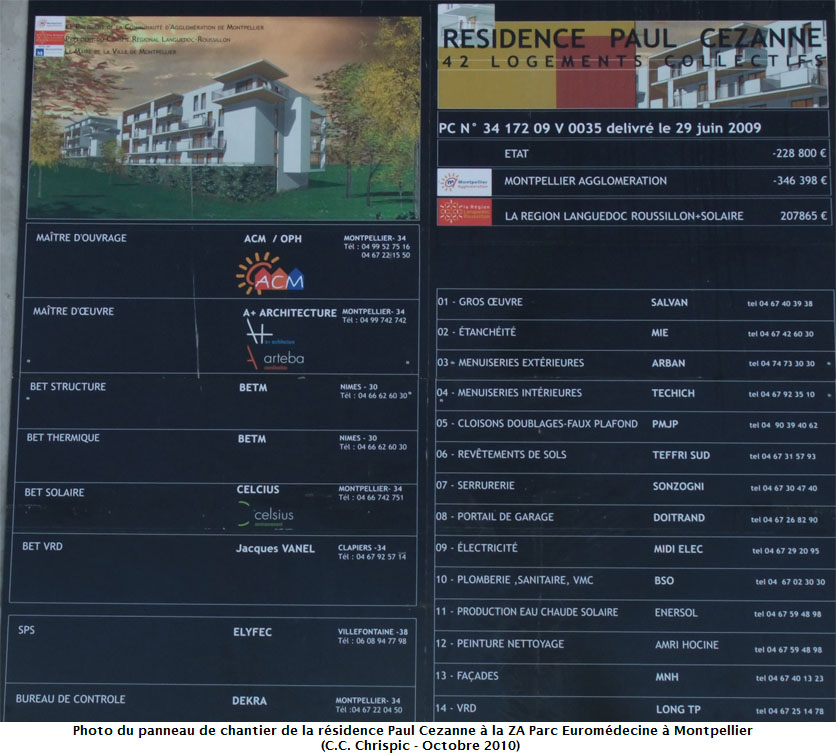
Task: Select lot '08 - PORTAIL DE GARAGE'
Action: [495, 517]
